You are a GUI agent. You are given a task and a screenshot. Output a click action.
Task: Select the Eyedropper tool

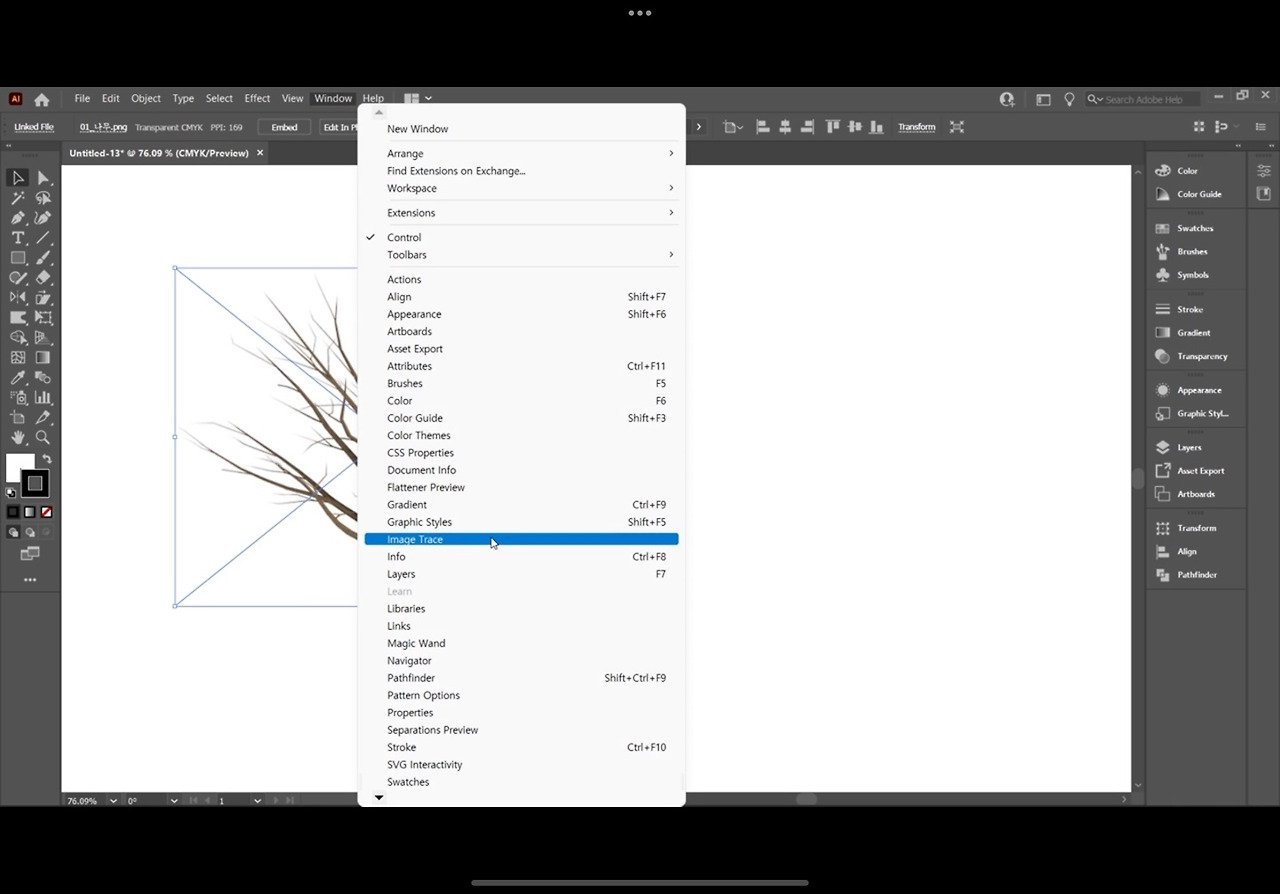[18, 378]
